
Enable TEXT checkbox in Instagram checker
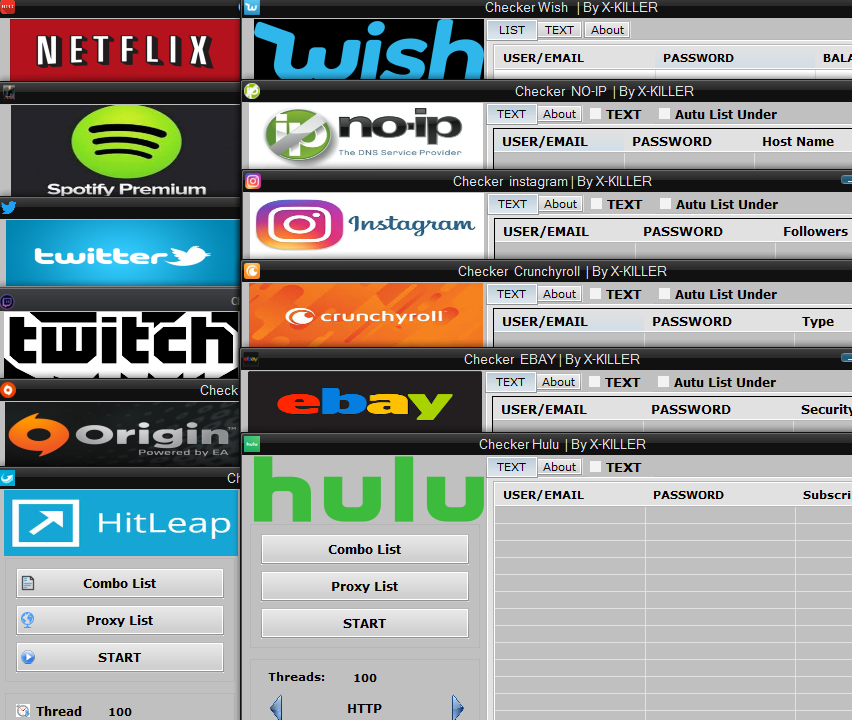click(x=597, y=204)
